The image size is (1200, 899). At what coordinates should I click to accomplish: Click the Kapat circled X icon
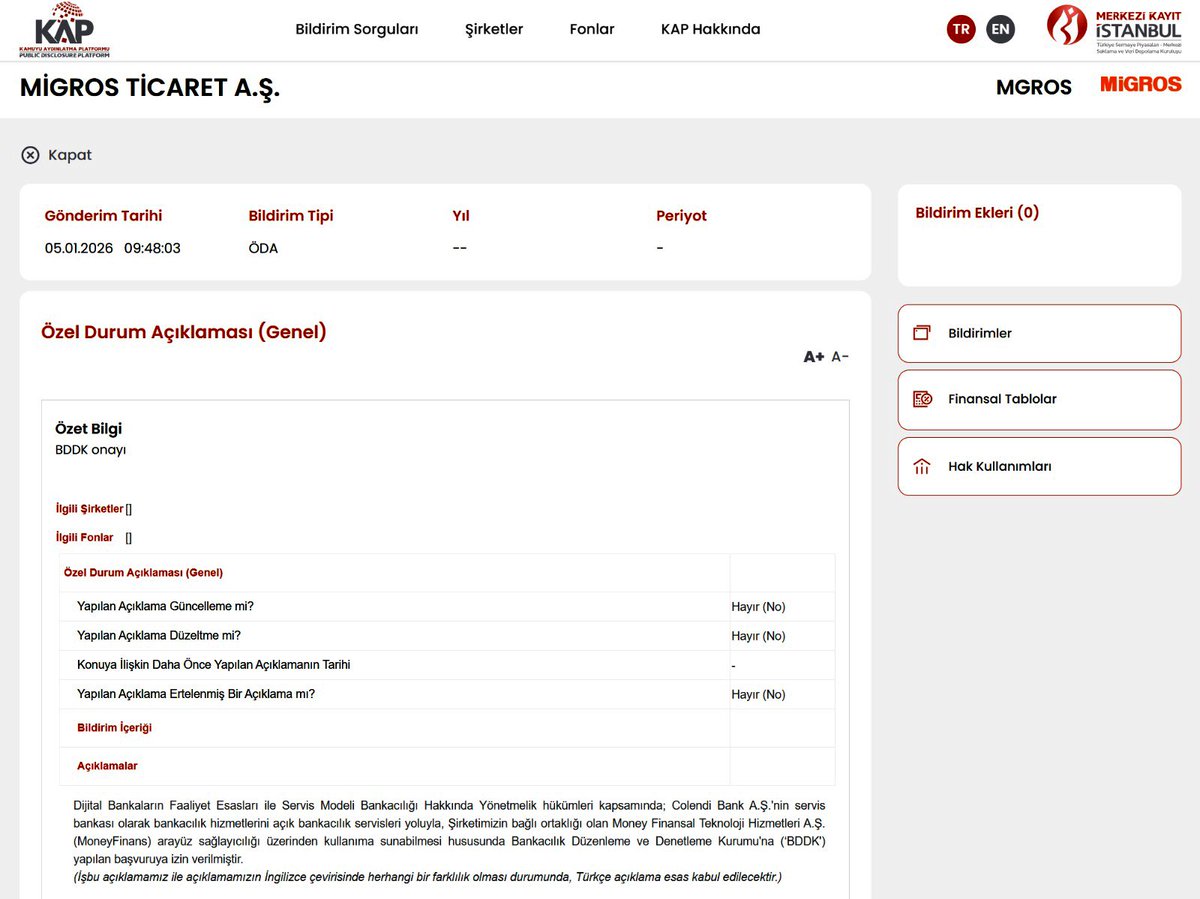[30, 155]
